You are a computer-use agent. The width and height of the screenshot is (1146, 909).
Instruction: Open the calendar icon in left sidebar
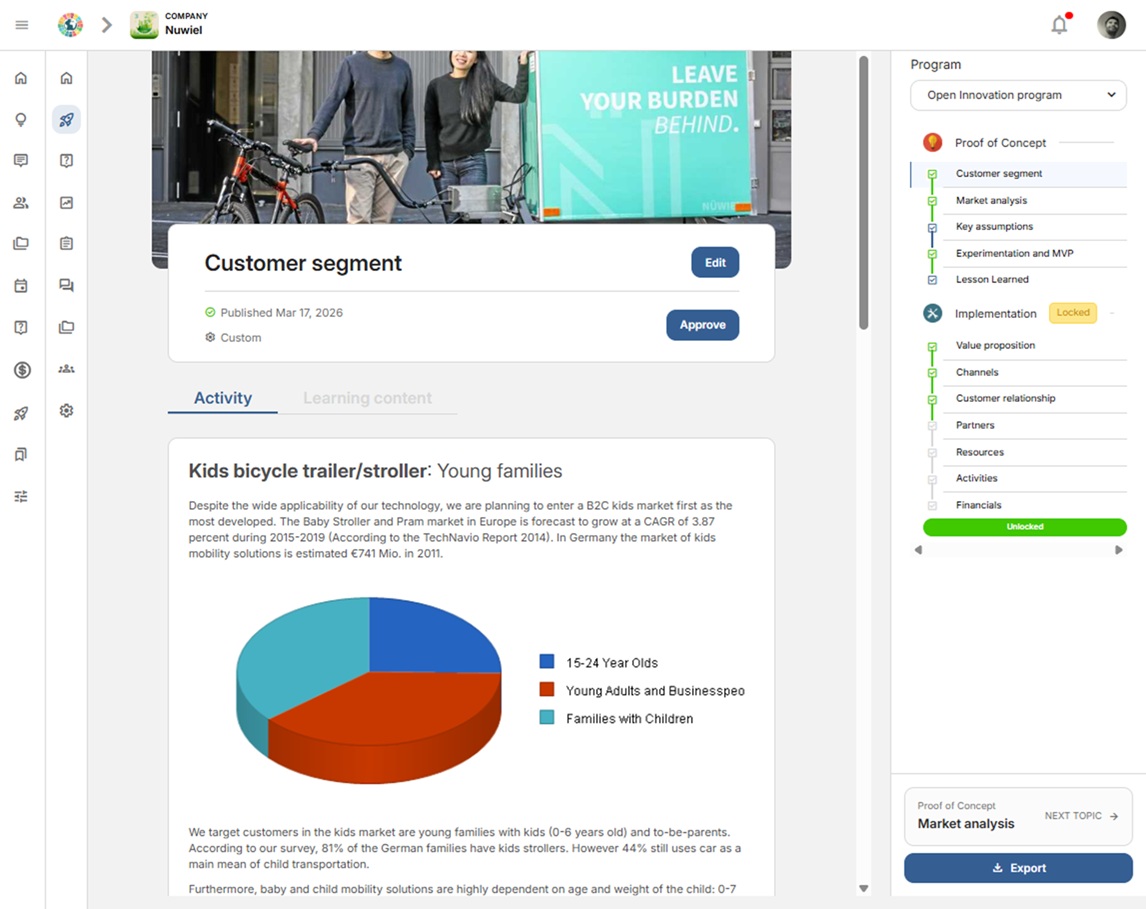(21, 286)
